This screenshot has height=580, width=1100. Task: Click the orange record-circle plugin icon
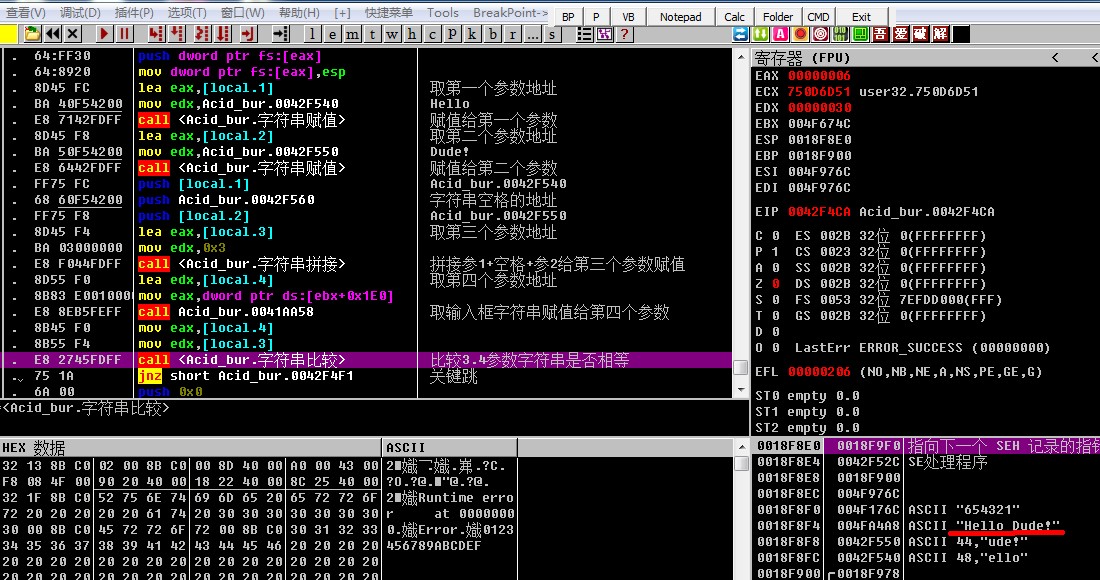click(x=800, y=34)
